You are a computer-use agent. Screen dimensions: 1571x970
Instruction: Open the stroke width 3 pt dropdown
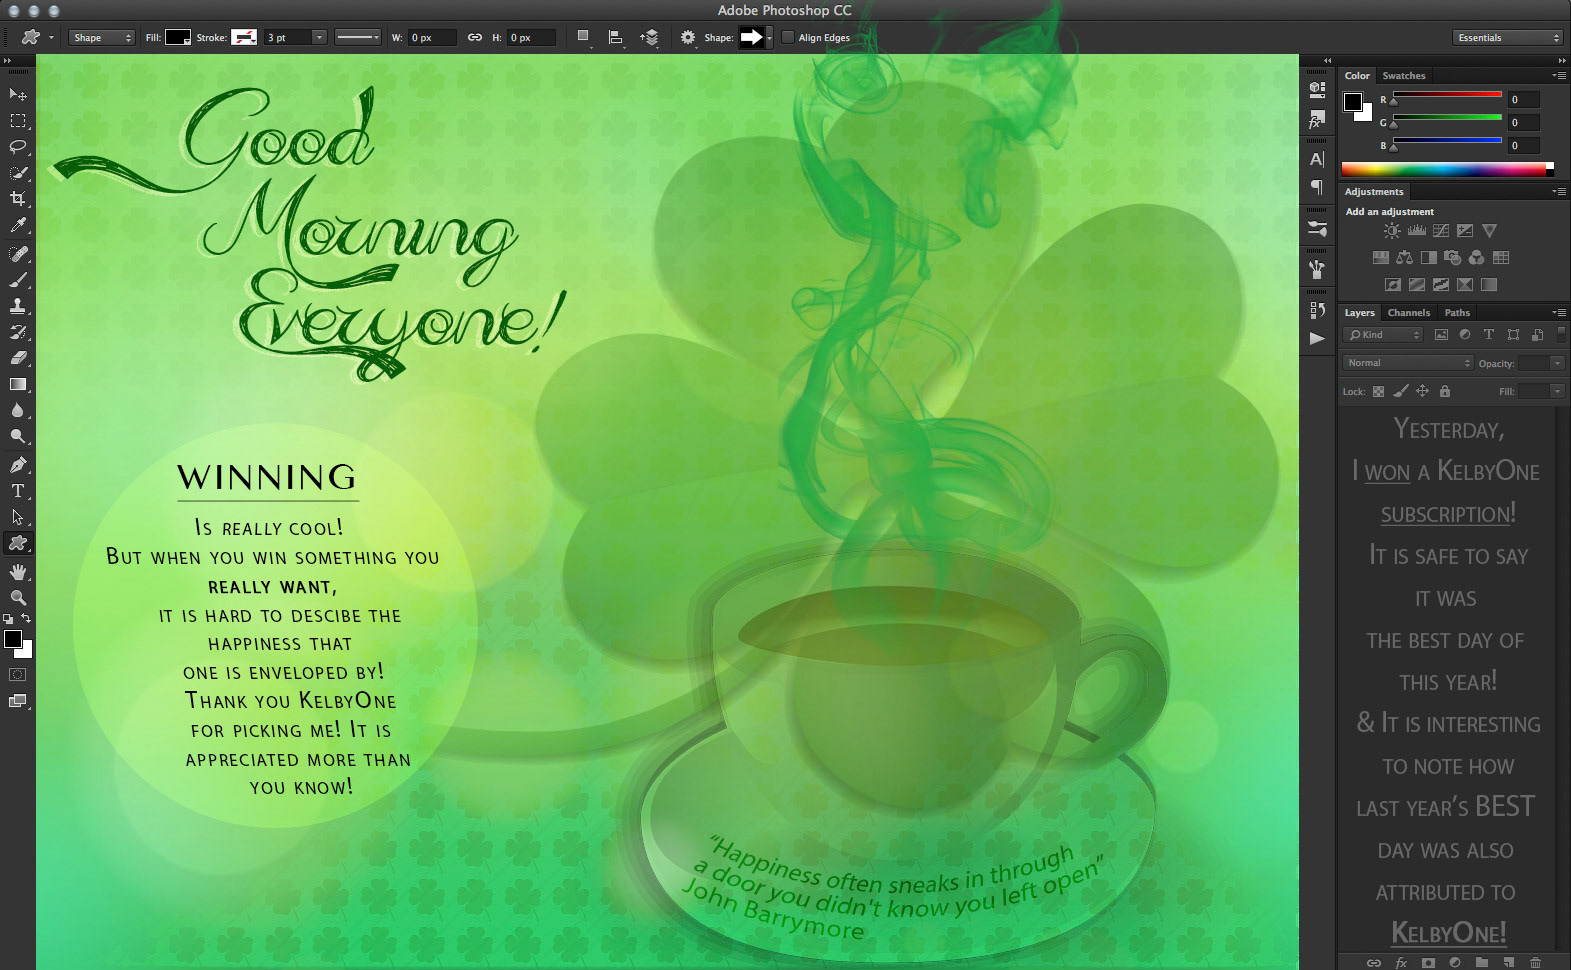pos(319,37)
